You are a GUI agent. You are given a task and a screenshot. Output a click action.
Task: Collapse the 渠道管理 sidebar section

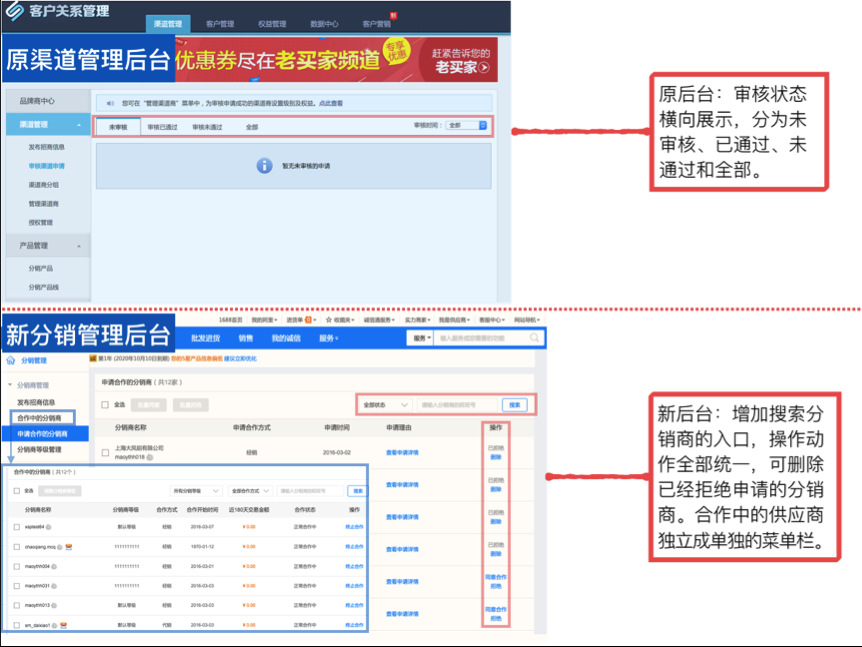click(x=79, y=125)
